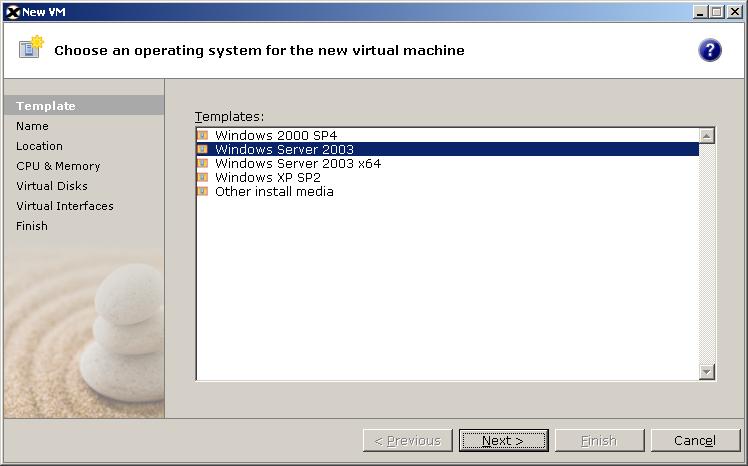Click the templates list scroll up arrow

click(x=706, y=136)
